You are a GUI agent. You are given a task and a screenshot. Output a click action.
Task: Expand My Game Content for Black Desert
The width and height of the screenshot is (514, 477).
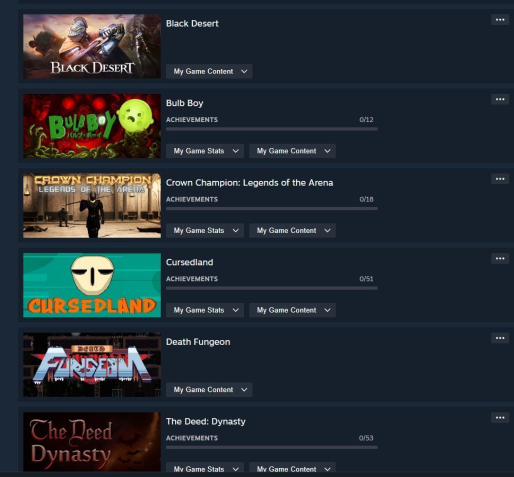click(x=209, y=71)
